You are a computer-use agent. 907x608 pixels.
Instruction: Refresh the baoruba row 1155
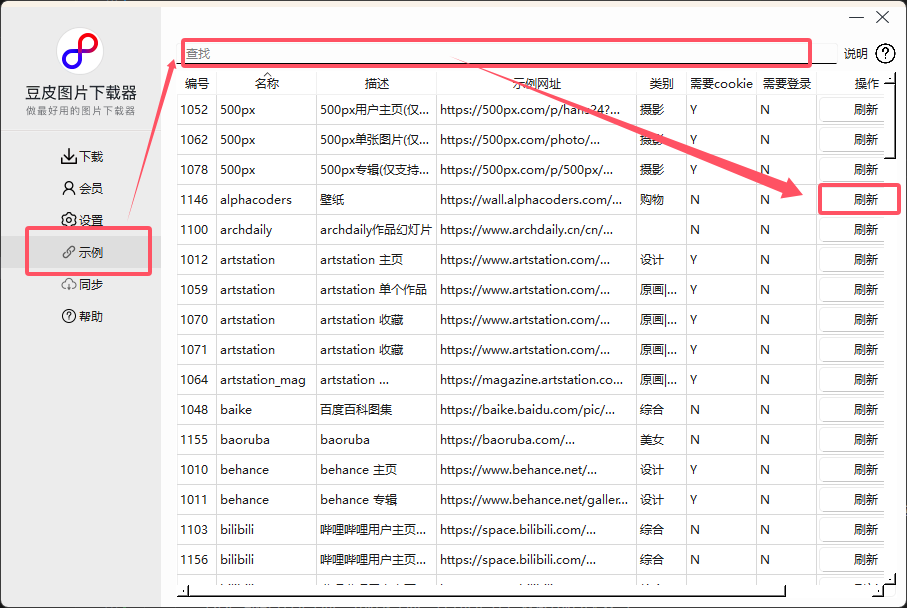point(852,440)
